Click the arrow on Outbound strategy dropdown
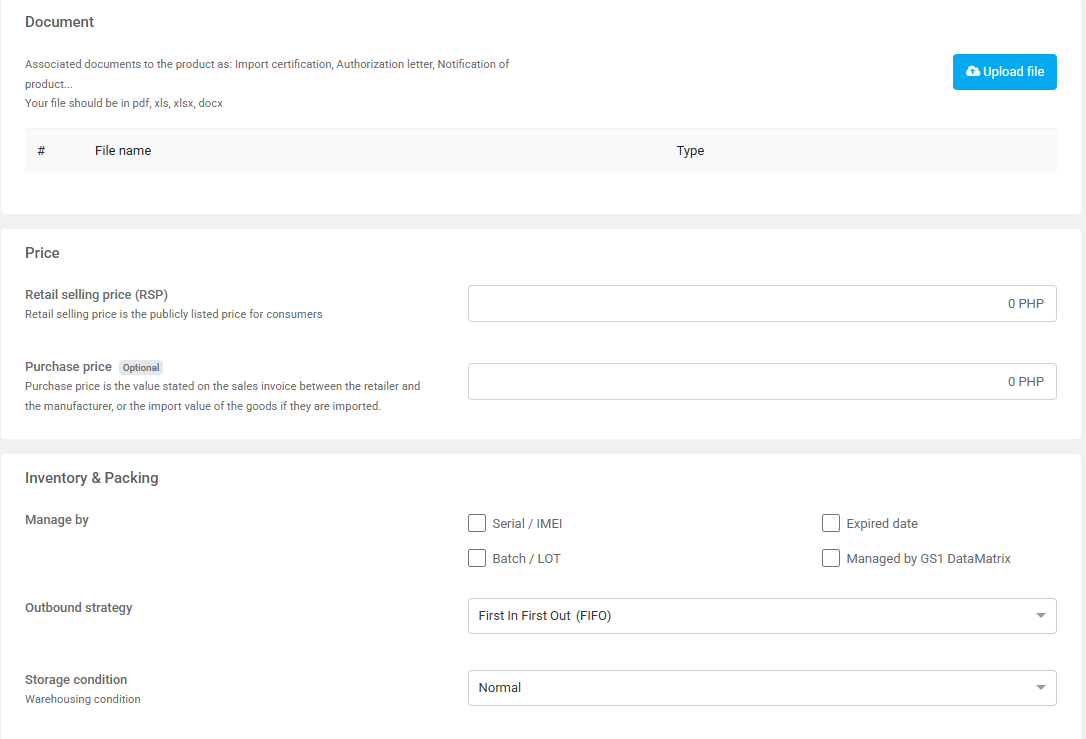The height and width of the screenshot is (739, 1086). [1040, 616]
